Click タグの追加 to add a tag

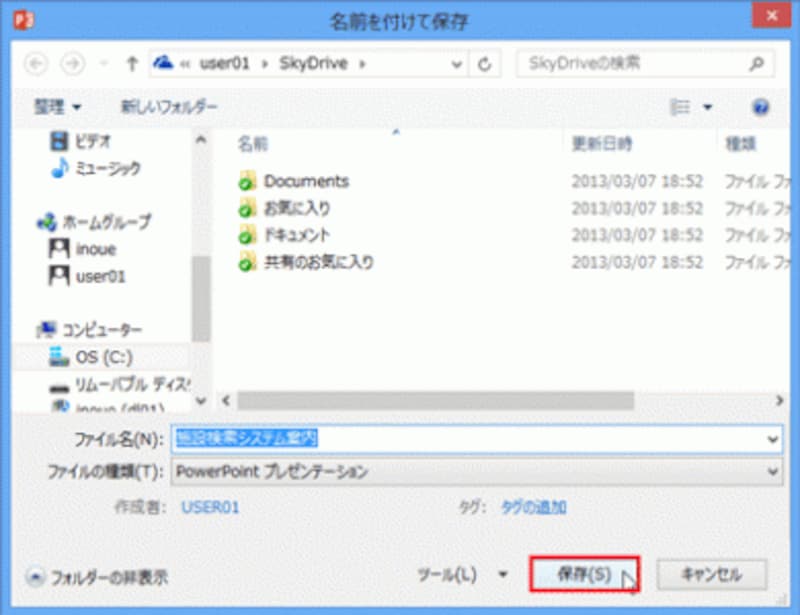tap(534, 507)
